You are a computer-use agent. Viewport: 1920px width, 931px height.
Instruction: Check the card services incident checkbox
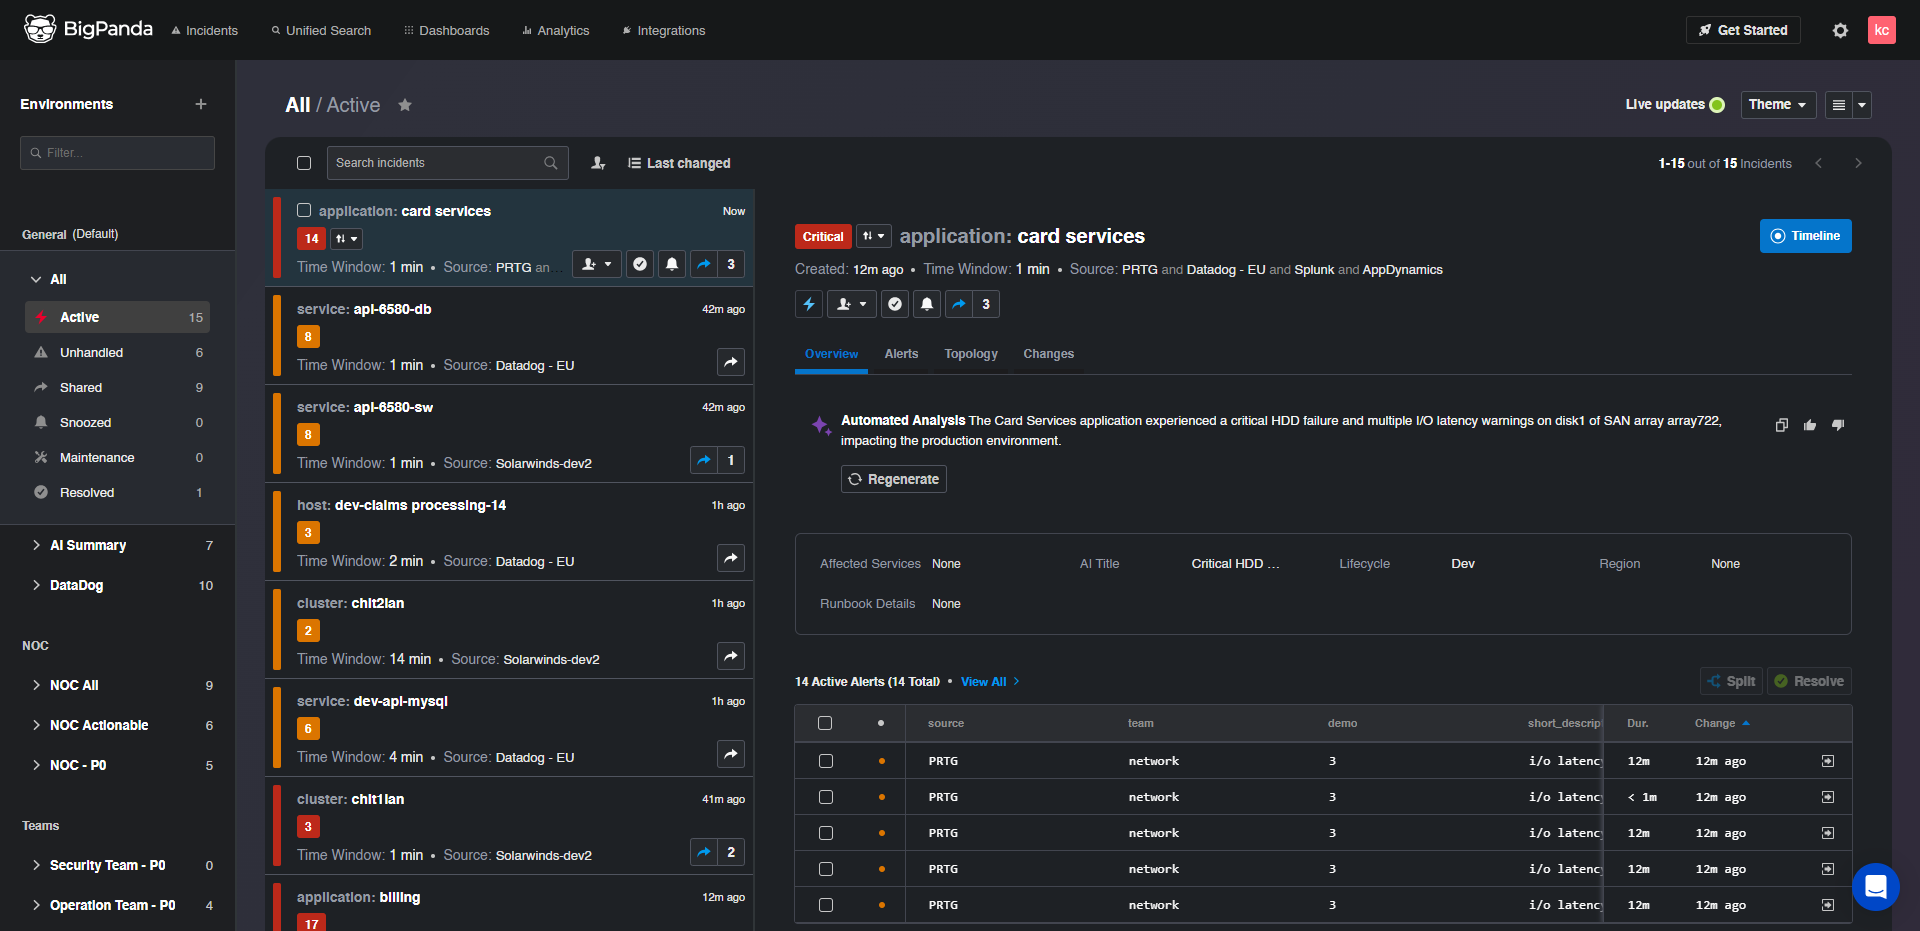(x=304, y=210)
